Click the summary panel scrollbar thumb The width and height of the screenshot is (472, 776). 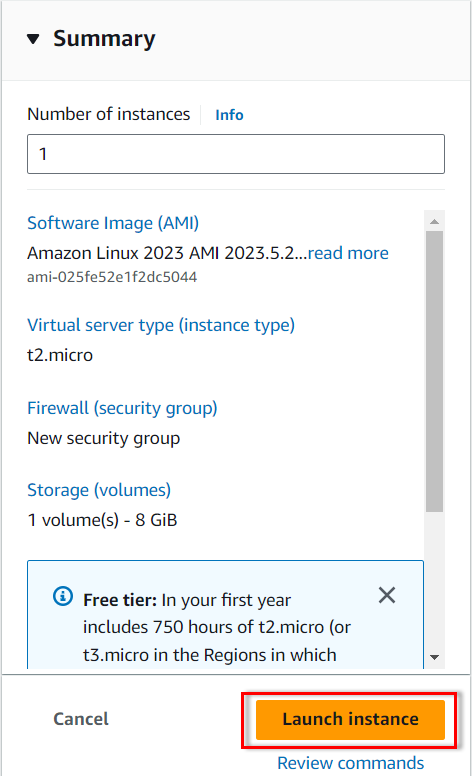[x=434, y=371]
